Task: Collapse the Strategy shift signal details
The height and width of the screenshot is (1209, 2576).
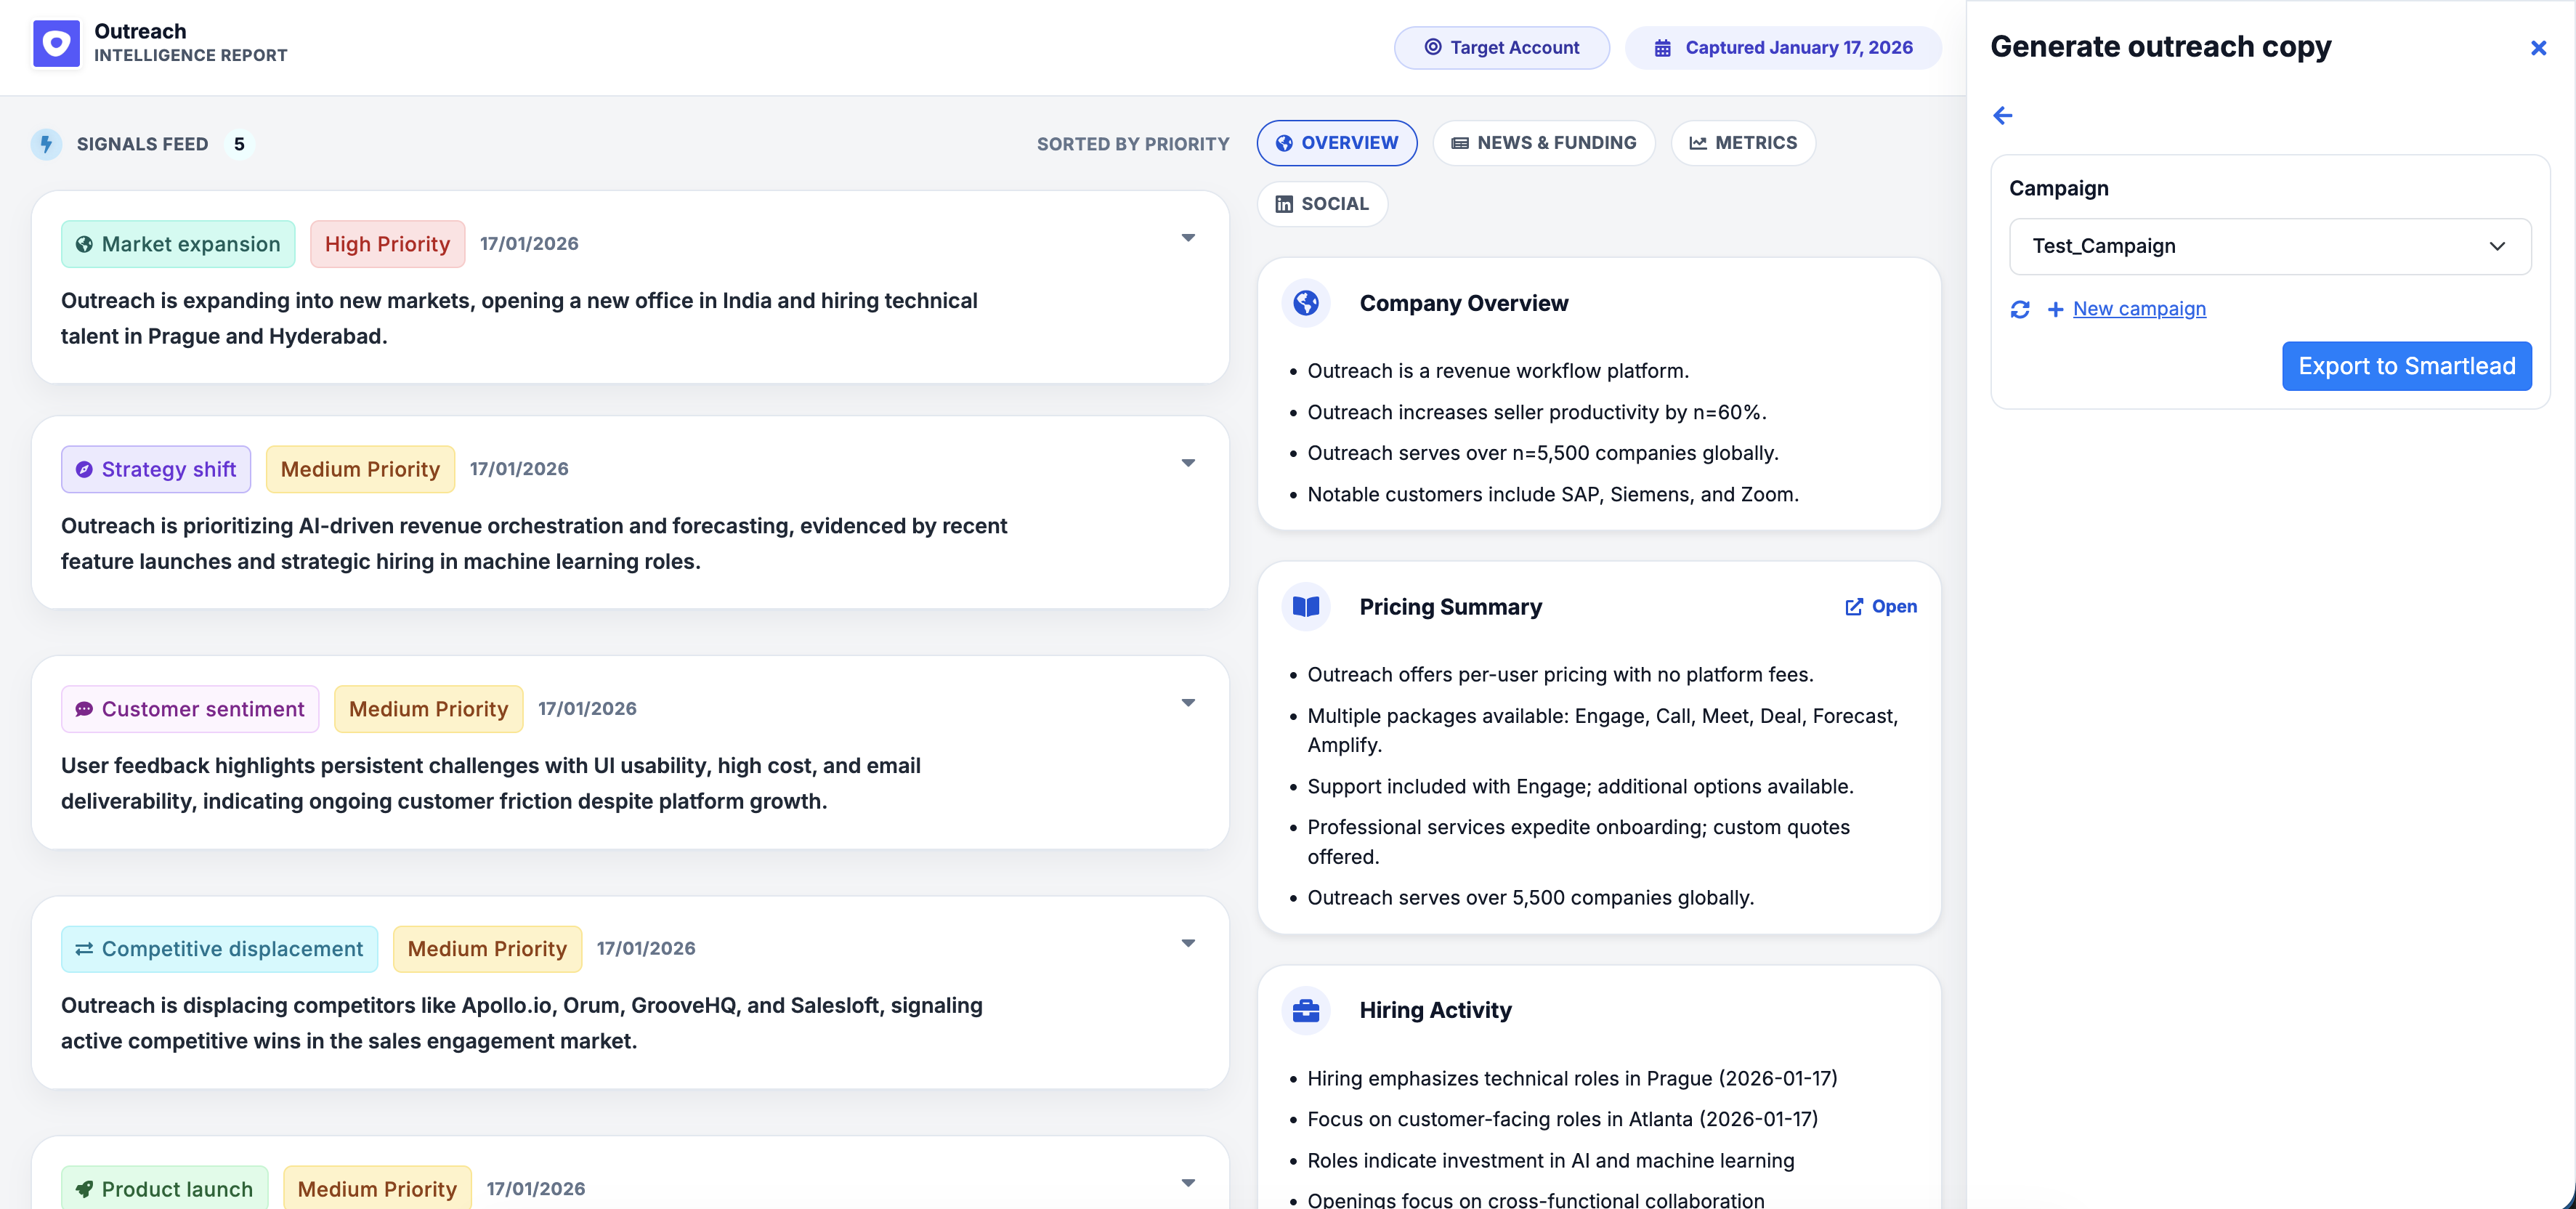Action: point(1188,463)
